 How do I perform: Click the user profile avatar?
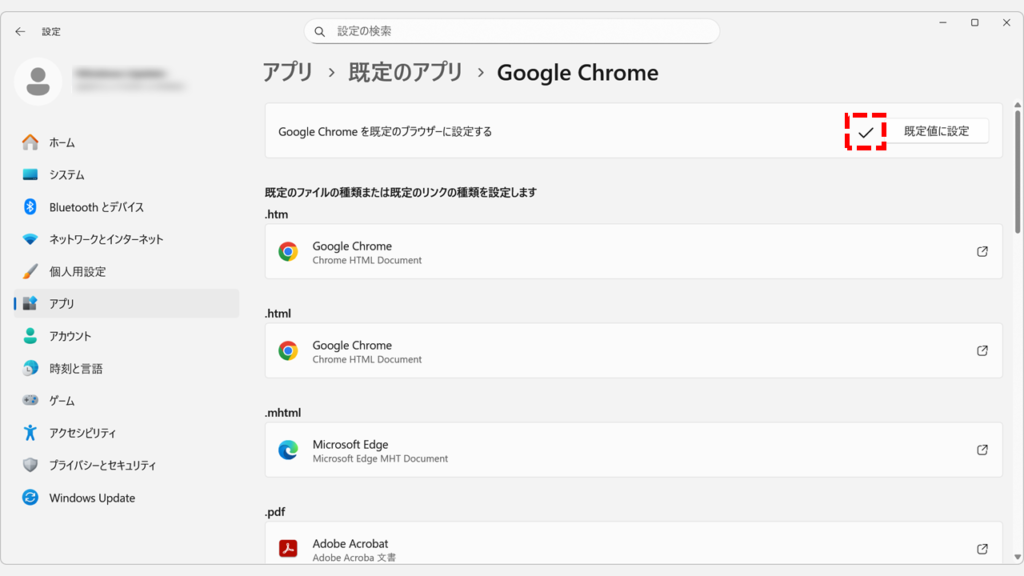(39, 82)
